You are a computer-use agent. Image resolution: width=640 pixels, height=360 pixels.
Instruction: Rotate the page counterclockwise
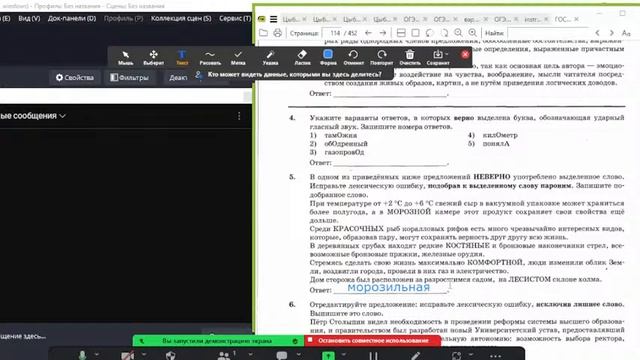point(429,33)
